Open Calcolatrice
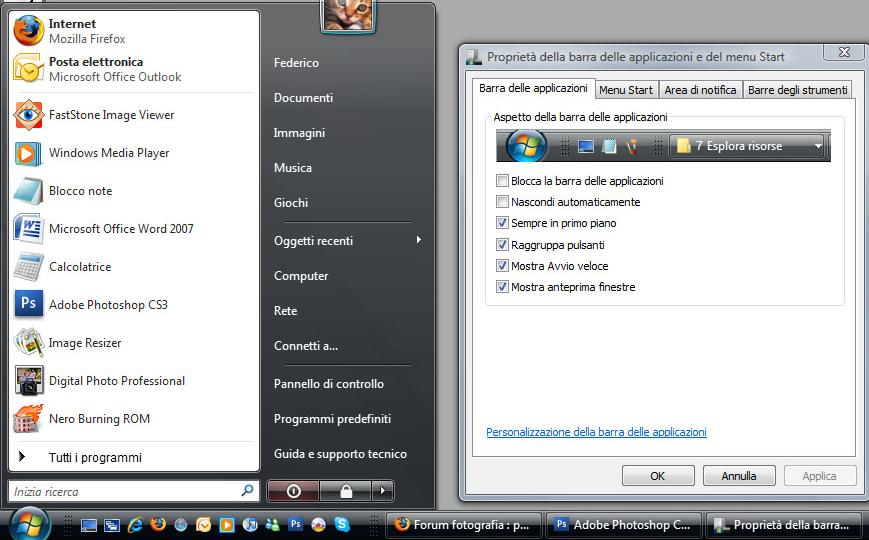Image resolution: width=869 pixels, height=540 pixels. point(134,267)
